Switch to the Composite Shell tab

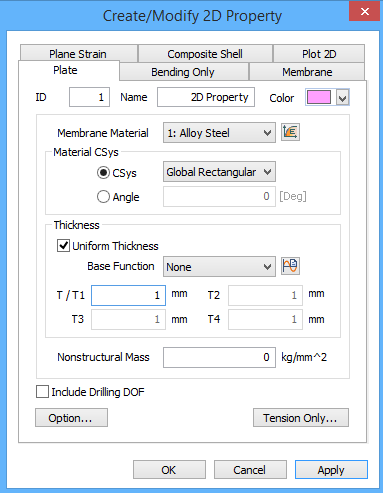pyautogui.click(x=205, y=53)
